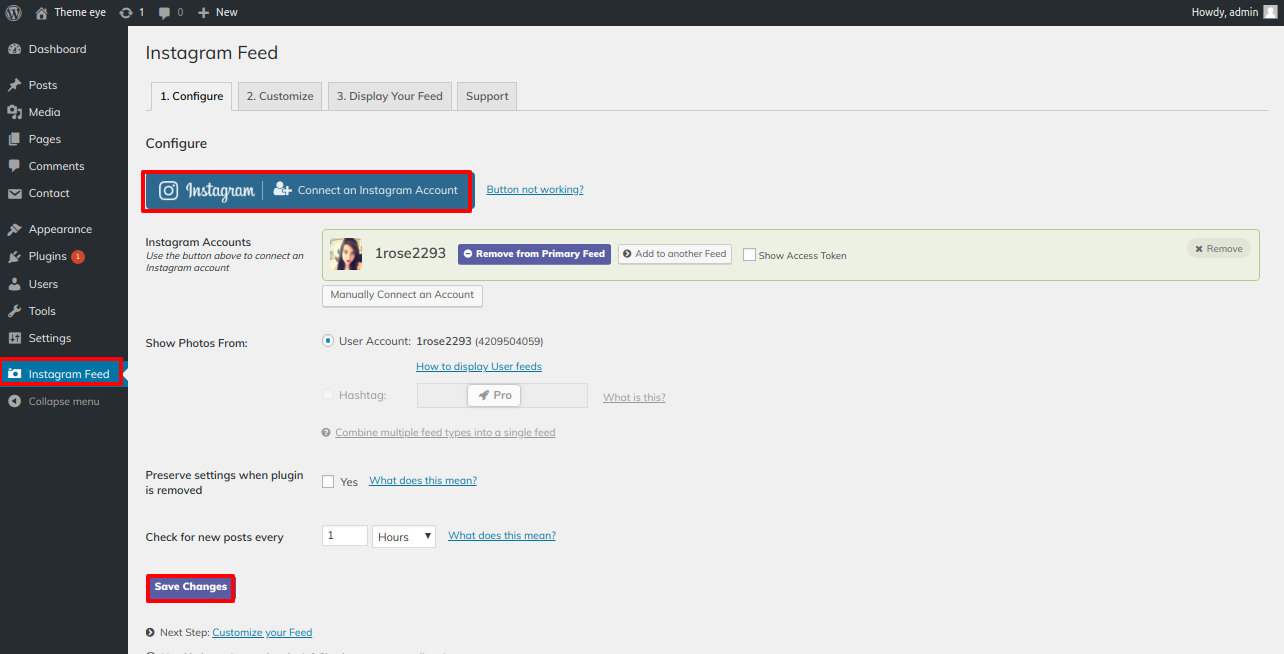
Task: Click What is this link beside Hashtag
Action: pos(634,398)
